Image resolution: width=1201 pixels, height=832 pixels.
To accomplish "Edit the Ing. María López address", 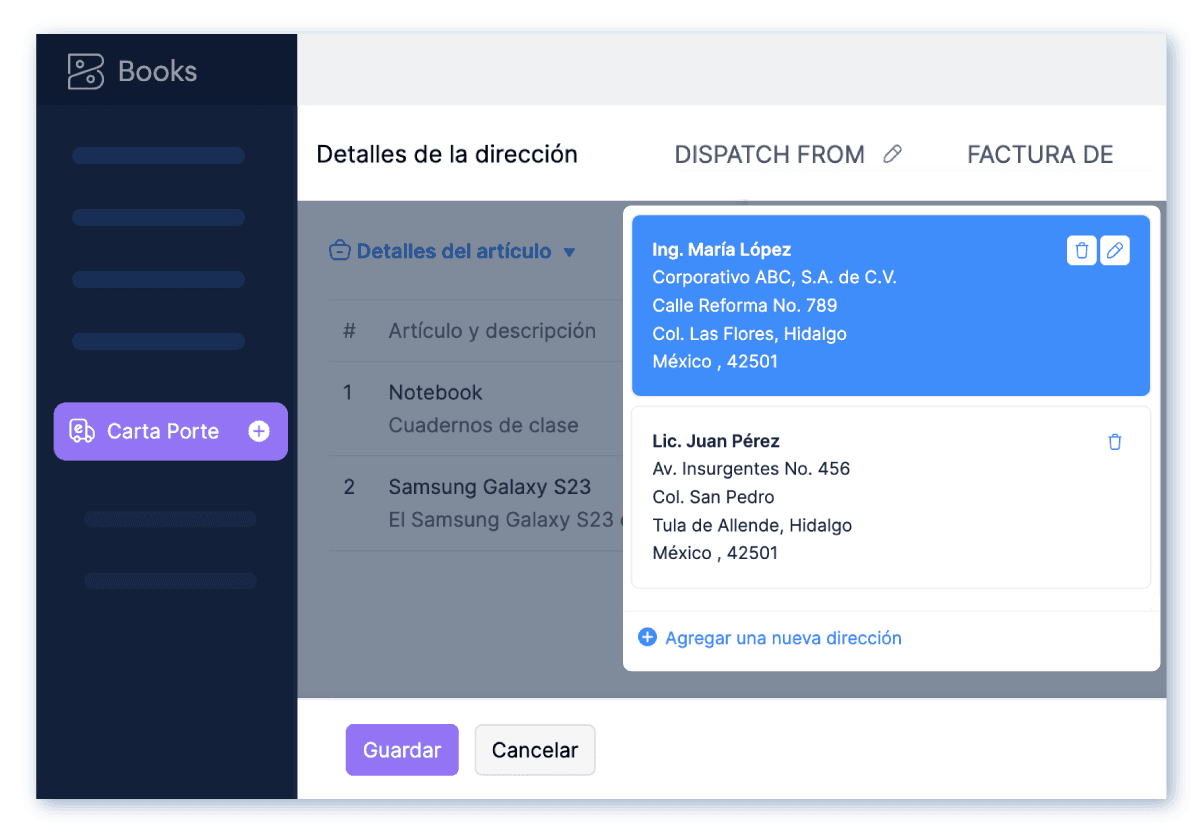I will tap(1115, 250).
